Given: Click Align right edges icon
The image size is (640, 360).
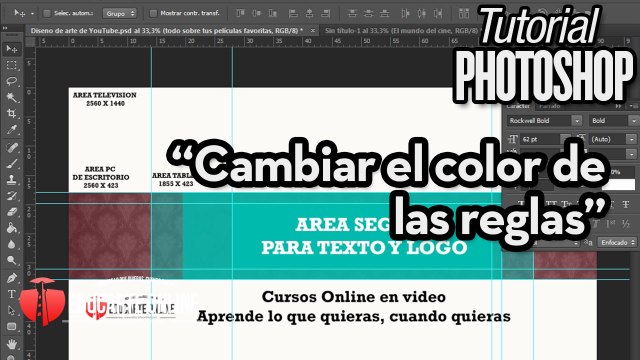Looking at the screenshot, I should pos(326,13).
